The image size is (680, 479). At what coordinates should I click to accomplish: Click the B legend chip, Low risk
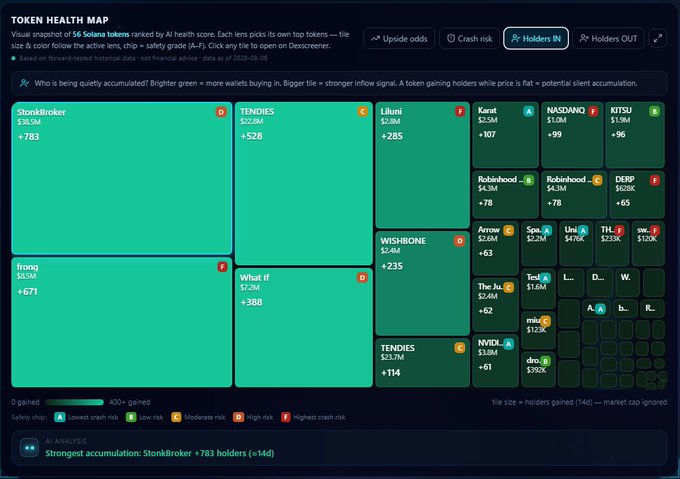point(131,417)
